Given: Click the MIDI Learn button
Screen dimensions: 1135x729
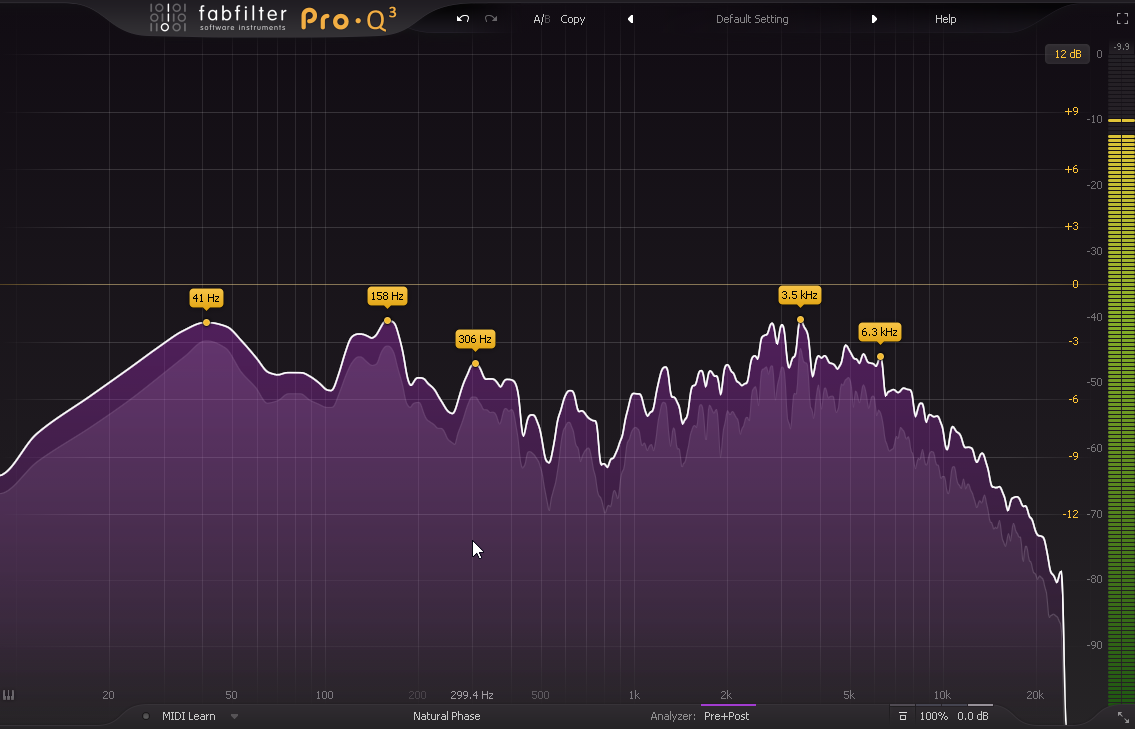Looking at the screenshot, I should 189,716.
